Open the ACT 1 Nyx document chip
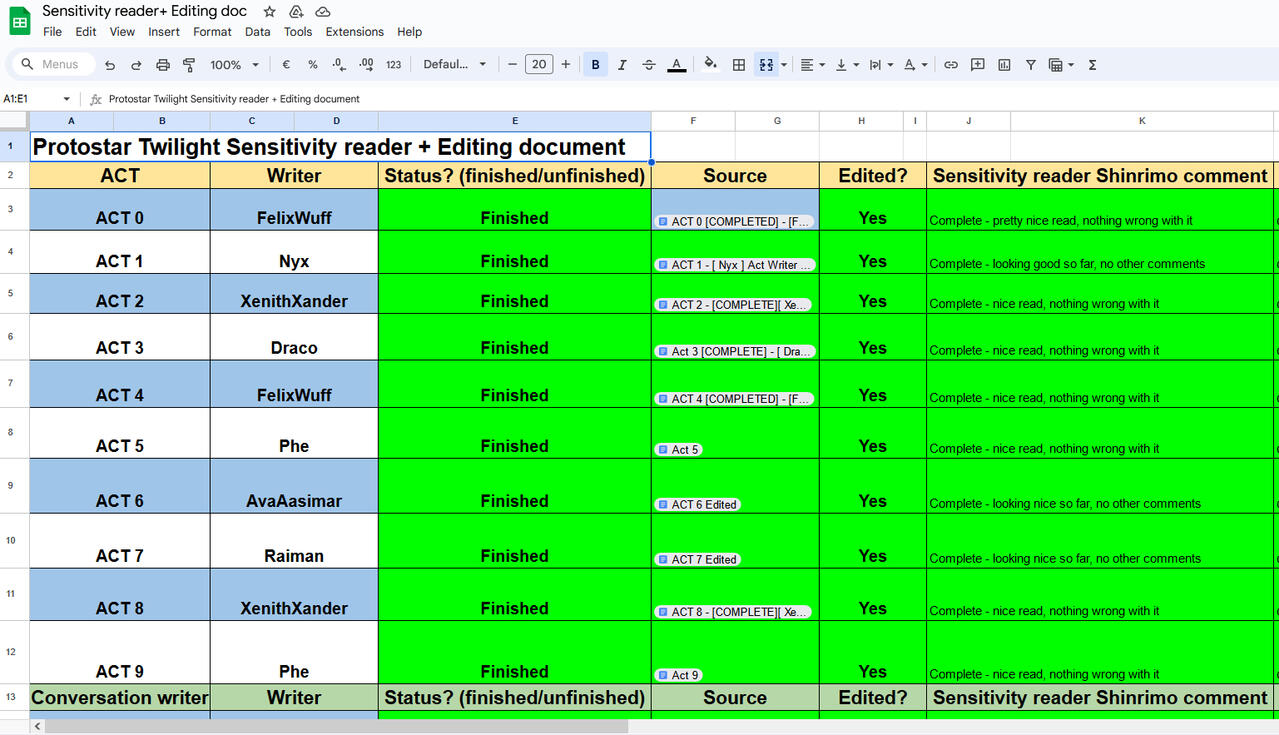 point(733,265)
